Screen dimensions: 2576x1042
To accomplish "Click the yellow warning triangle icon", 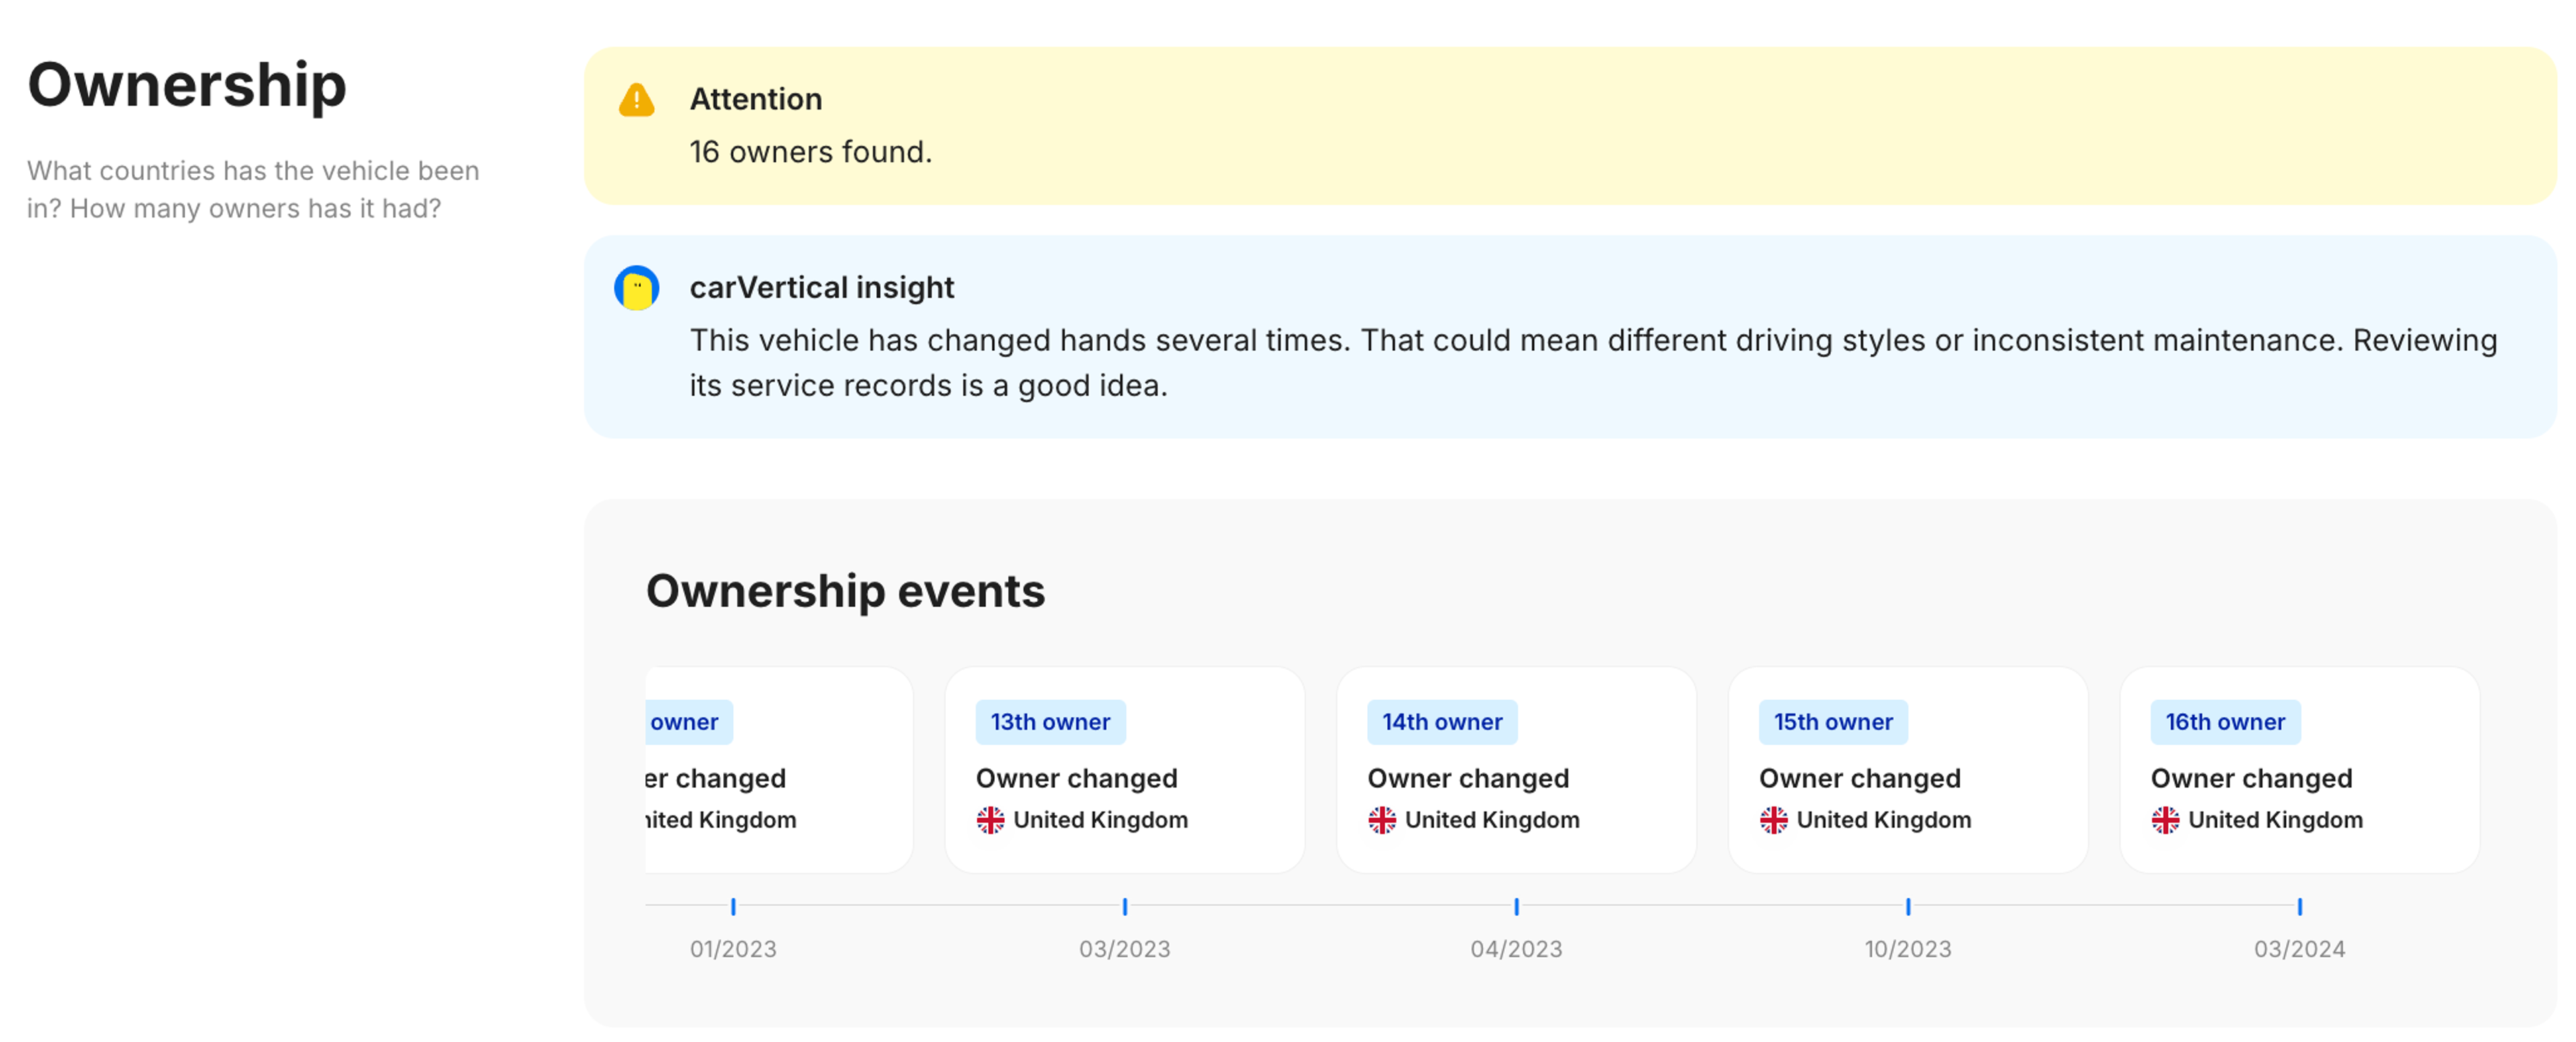I will point(636,100).
